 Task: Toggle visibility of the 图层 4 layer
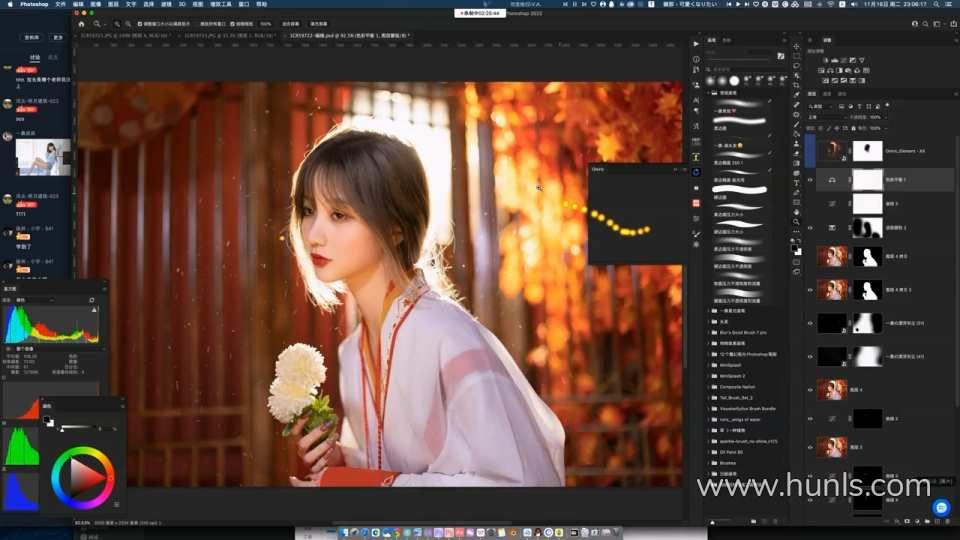(x=810, y=389)
